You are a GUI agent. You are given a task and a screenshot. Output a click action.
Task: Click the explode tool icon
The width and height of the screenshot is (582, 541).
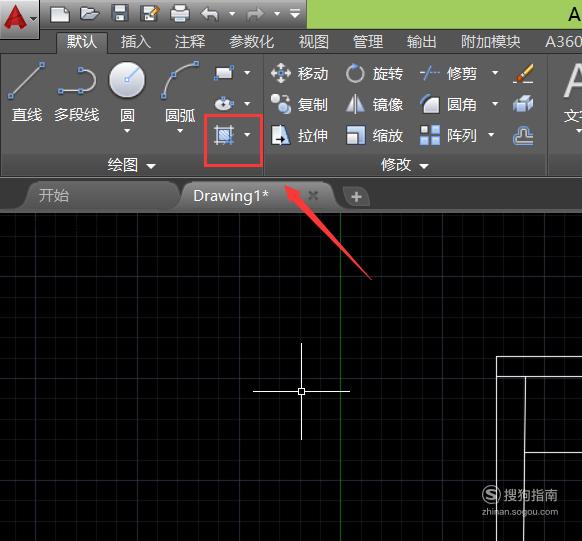coord(523,104)
